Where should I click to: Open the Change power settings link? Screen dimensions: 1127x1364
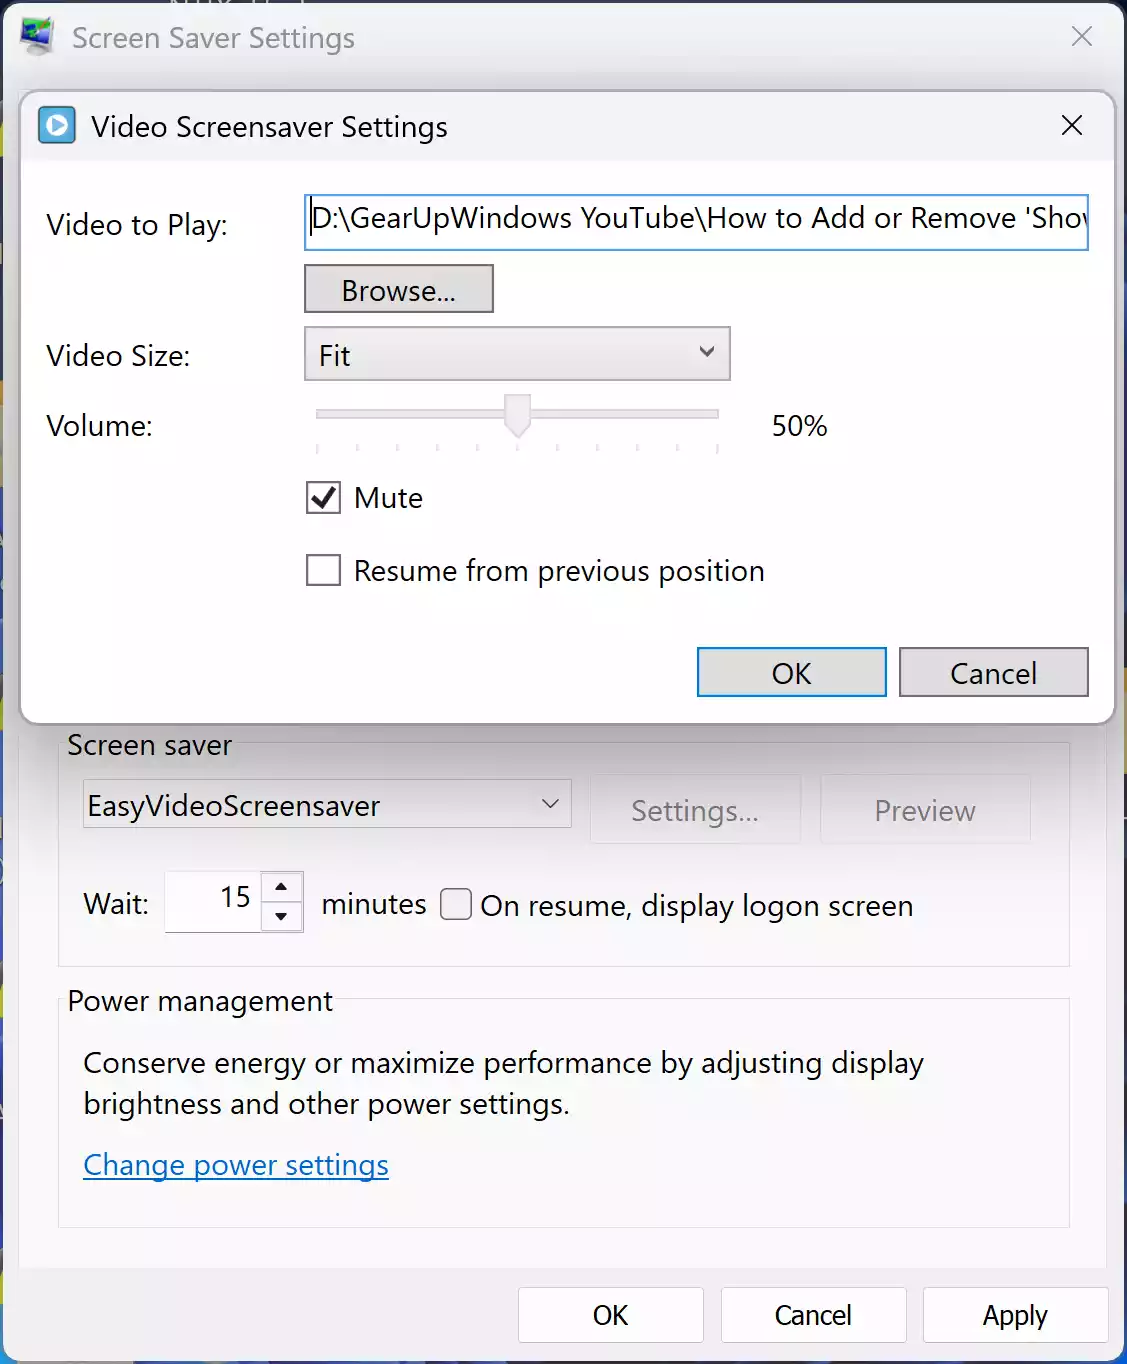tap(236, 1165)
